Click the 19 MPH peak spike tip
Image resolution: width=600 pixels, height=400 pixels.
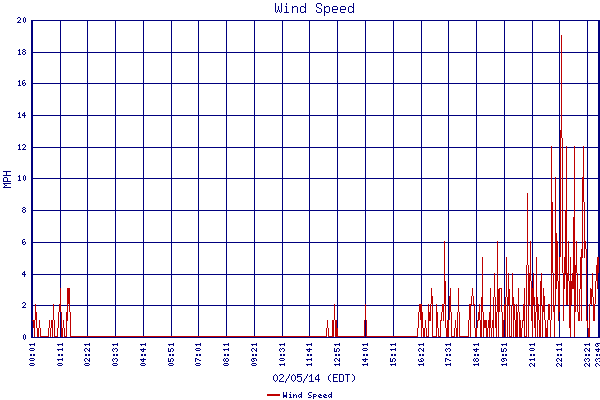pyautogui.click(x=561, y=36)
